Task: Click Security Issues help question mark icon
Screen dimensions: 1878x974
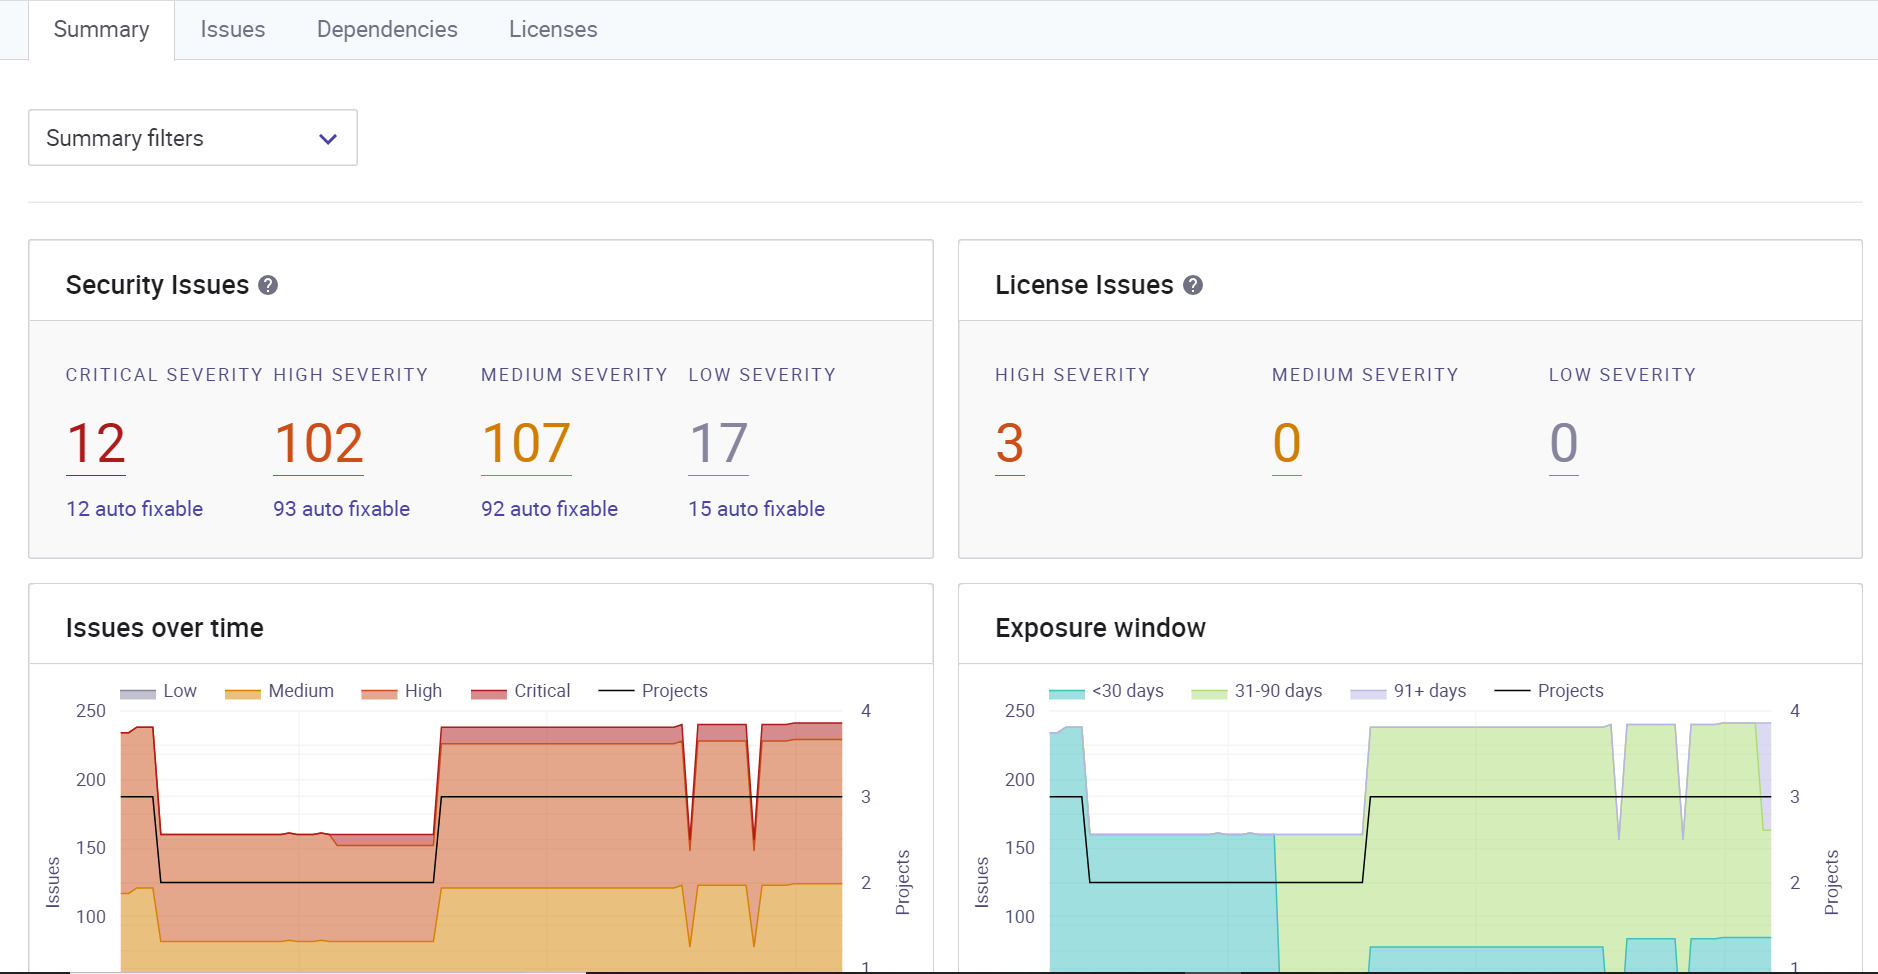Action: pyautogui.click(x=268, y=285)
